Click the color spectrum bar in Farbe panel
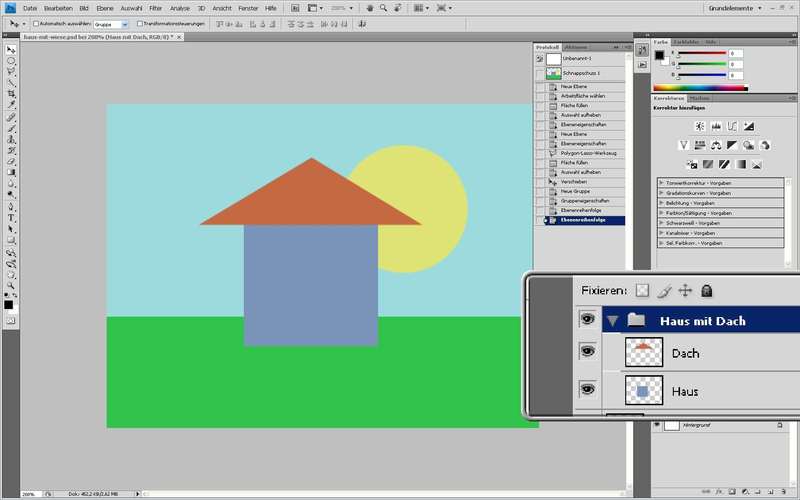This screenshot has height=500, width=800. click(700, 88)
